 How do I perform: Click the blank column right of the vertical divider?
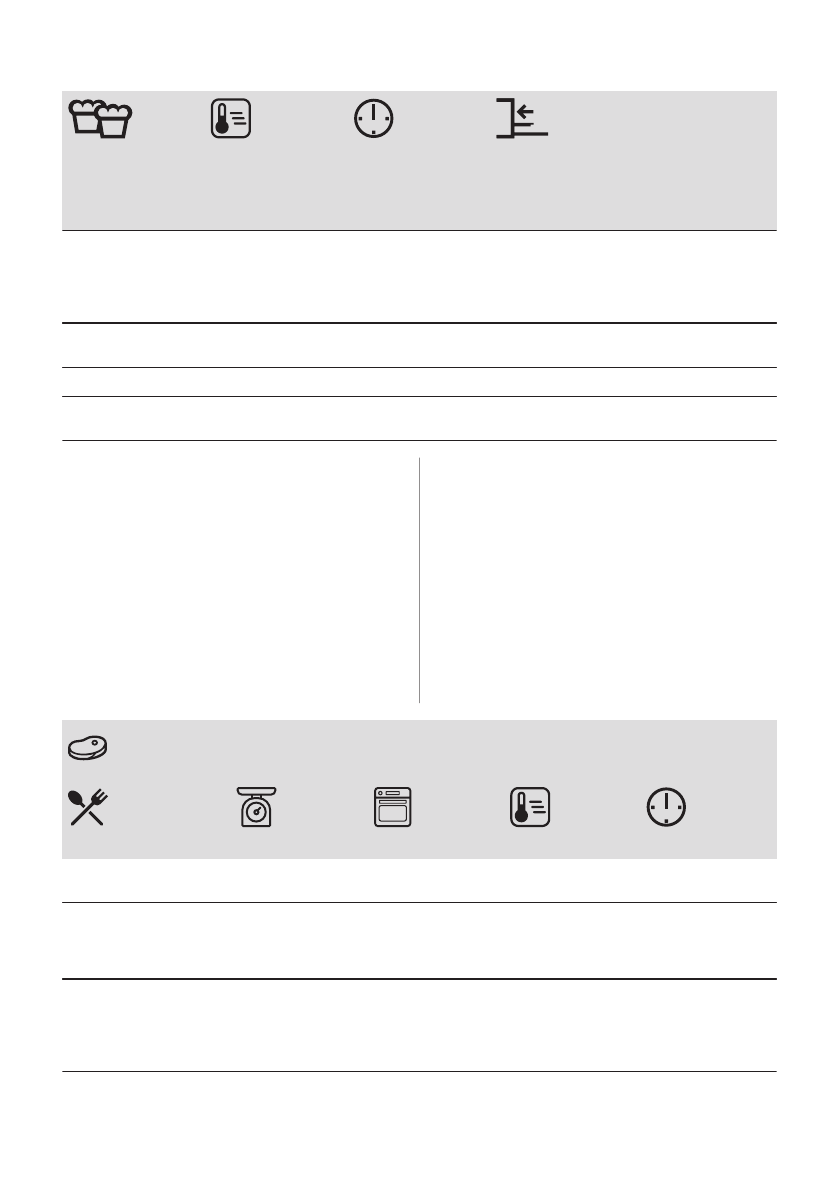pyautogui.click(x=599, y=580)
